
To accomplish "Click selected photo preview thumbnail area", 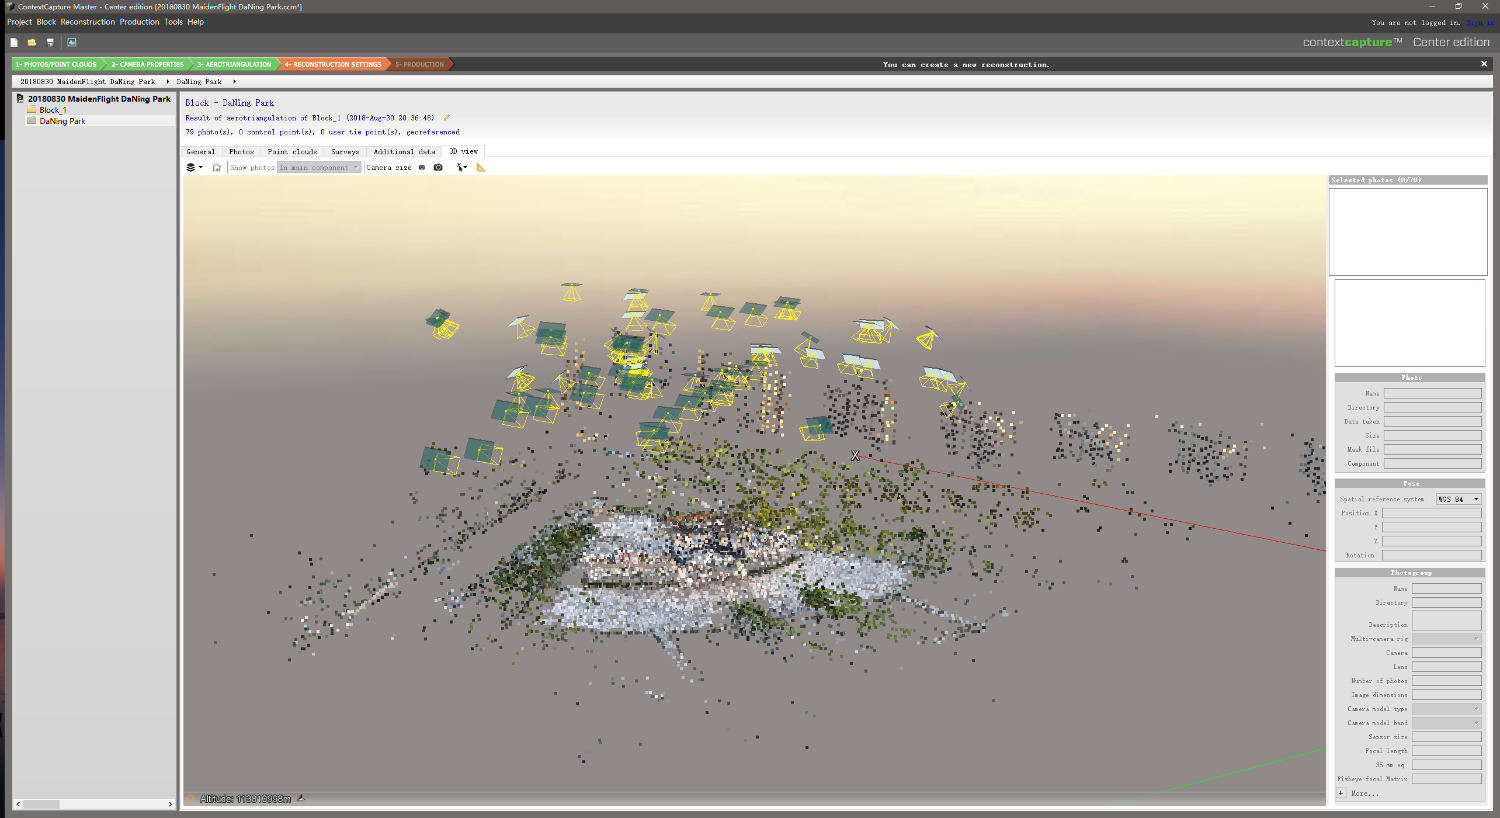I will (1408, 231).
